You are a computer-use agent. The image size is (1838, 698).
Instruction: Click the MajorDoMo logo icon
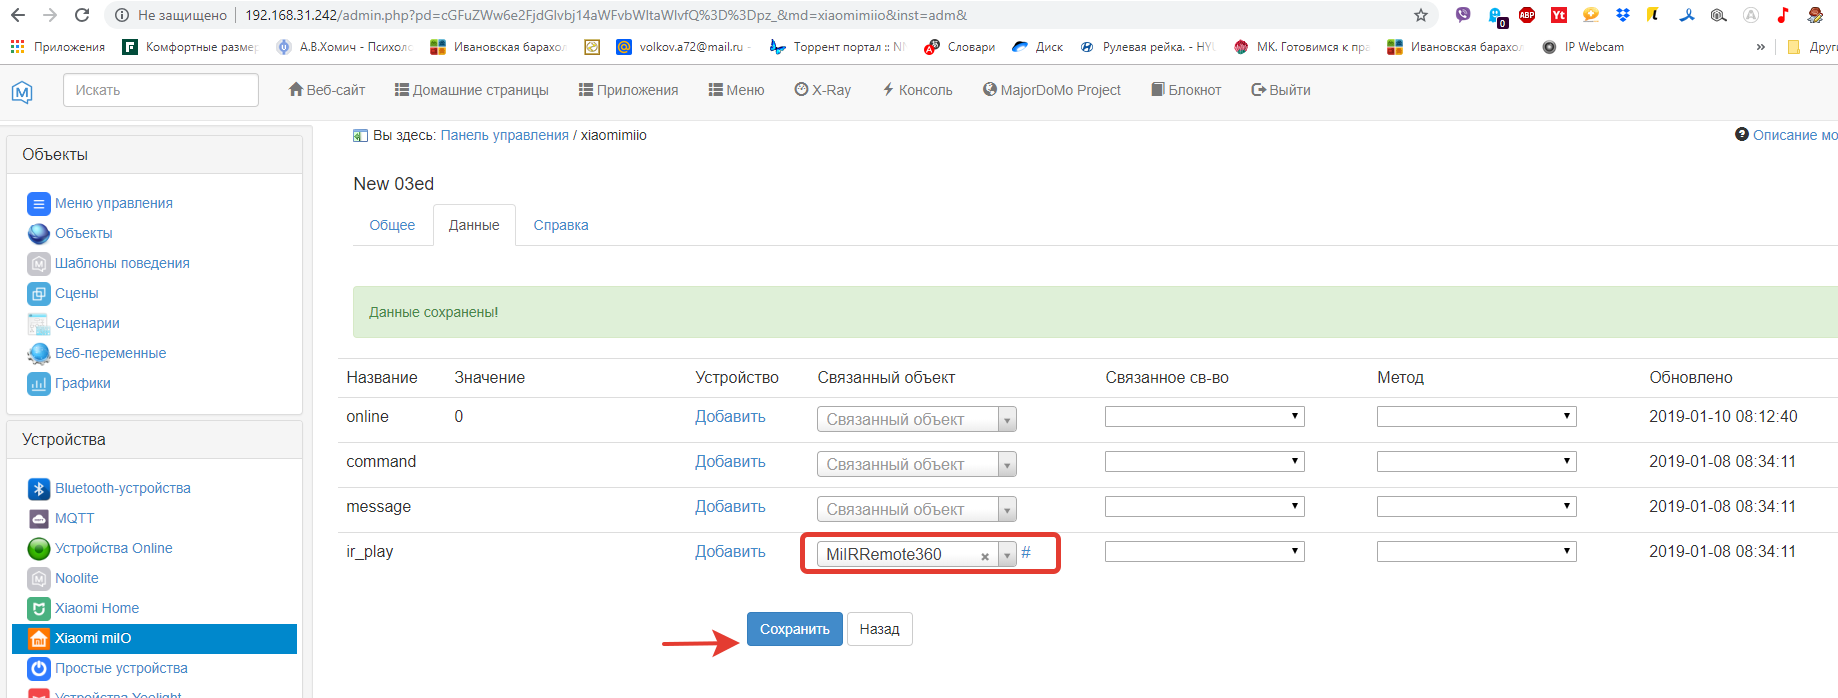[x=22, y=91]
